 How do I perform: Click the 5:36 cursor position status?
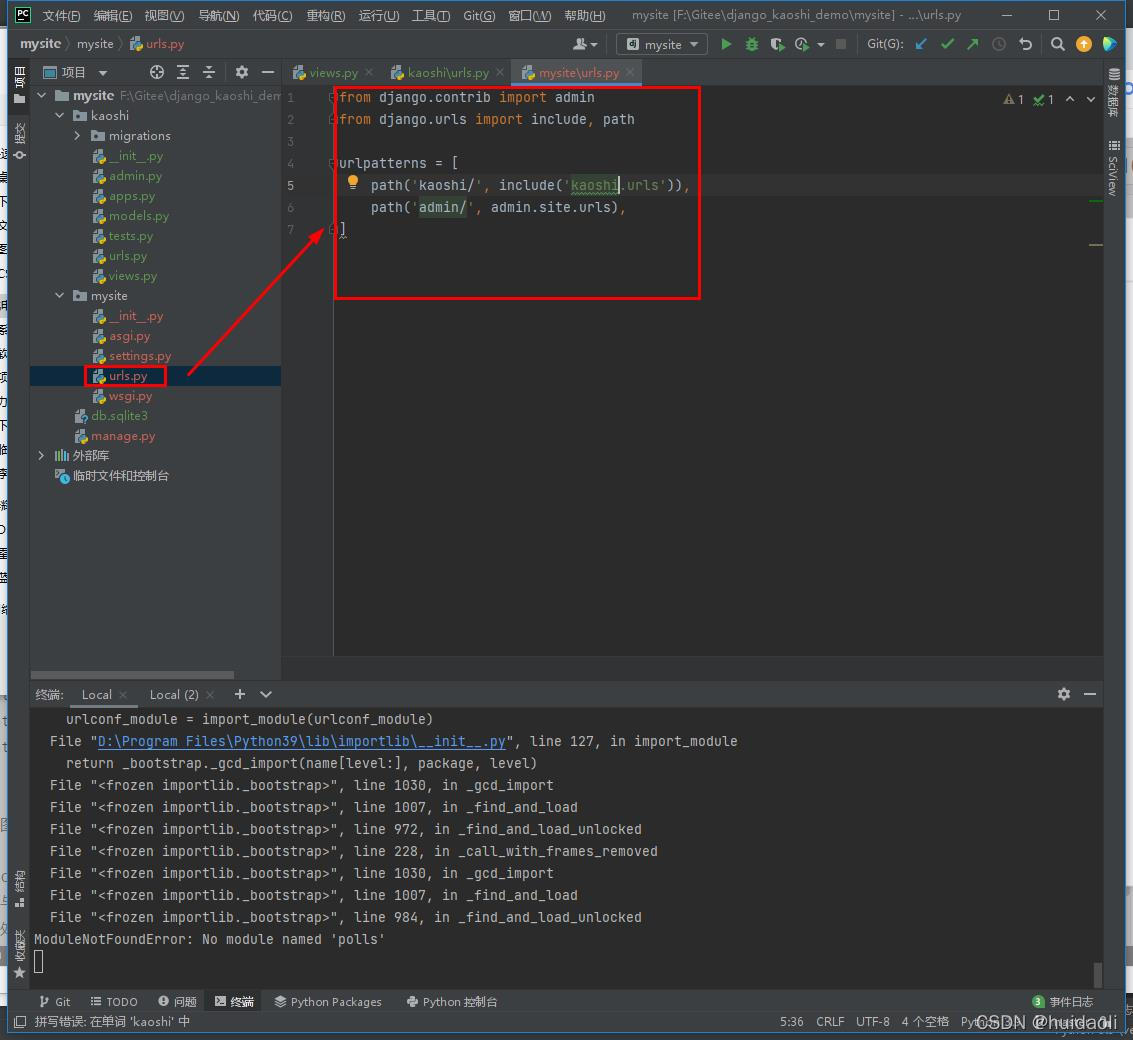point(791,1021)
